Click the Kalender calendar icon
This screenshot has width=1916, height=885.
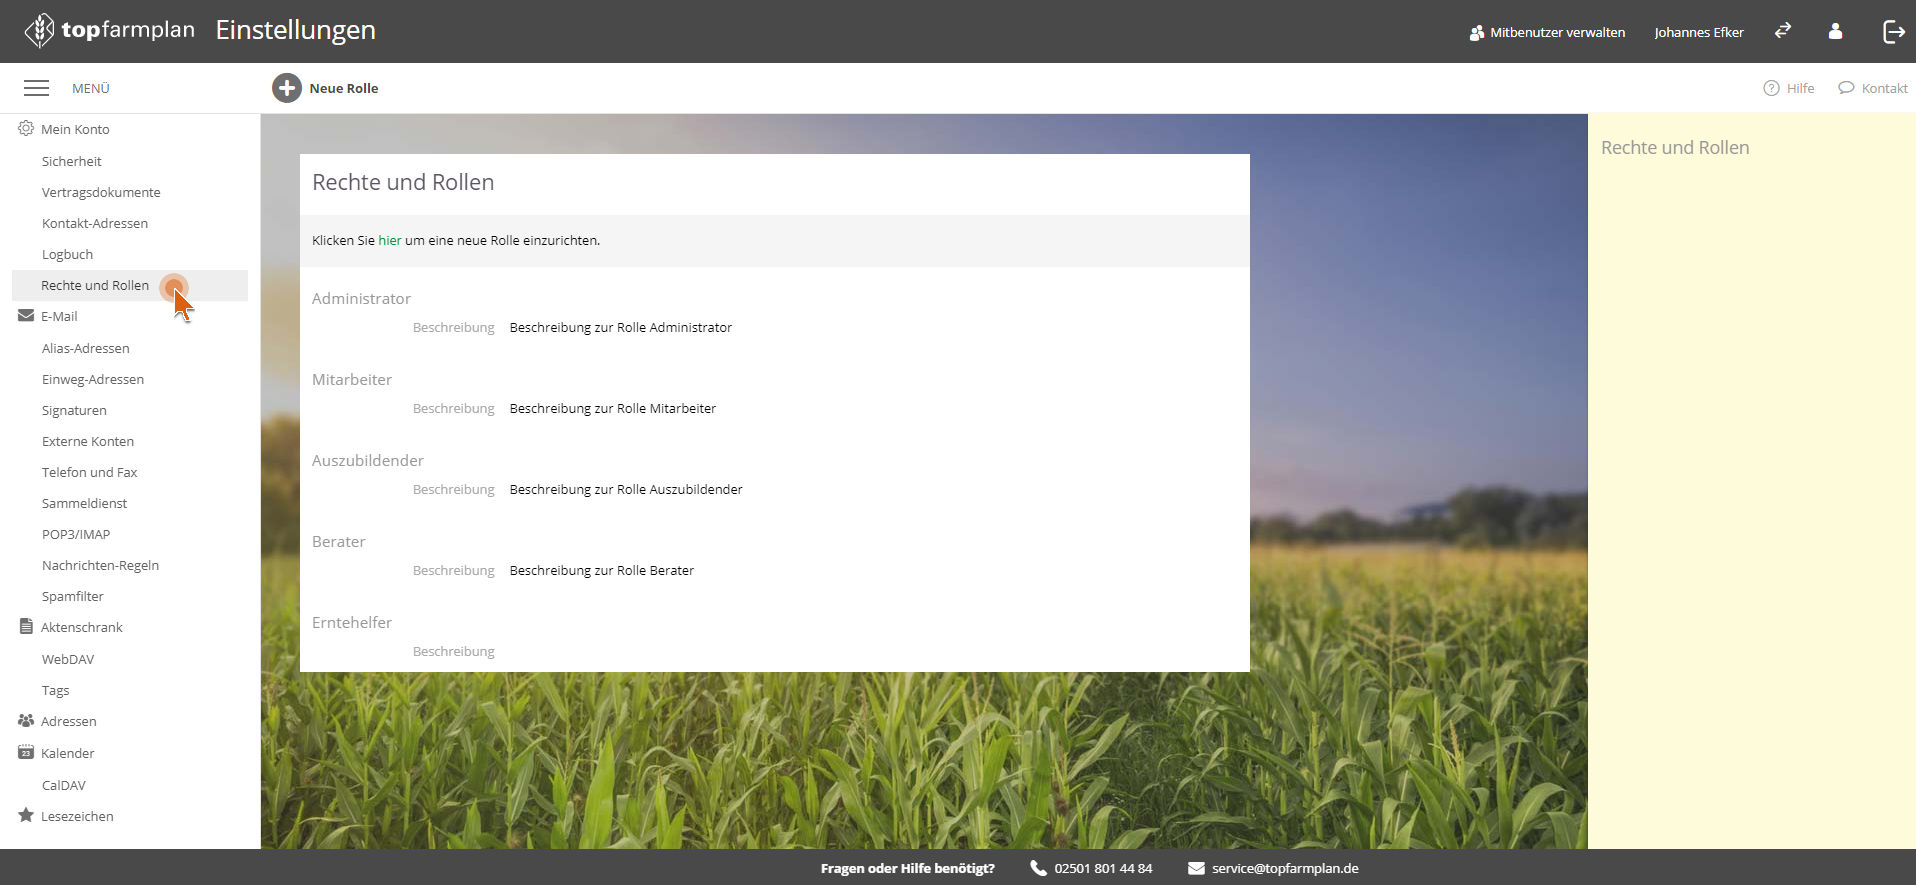click(x=26, y=752)
